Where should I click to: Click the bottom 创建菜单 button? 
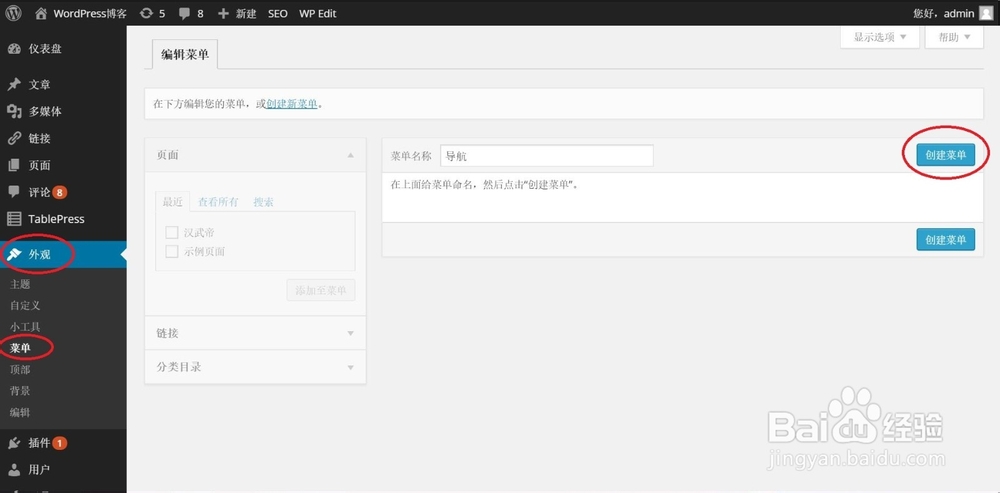tap(945, 240)
